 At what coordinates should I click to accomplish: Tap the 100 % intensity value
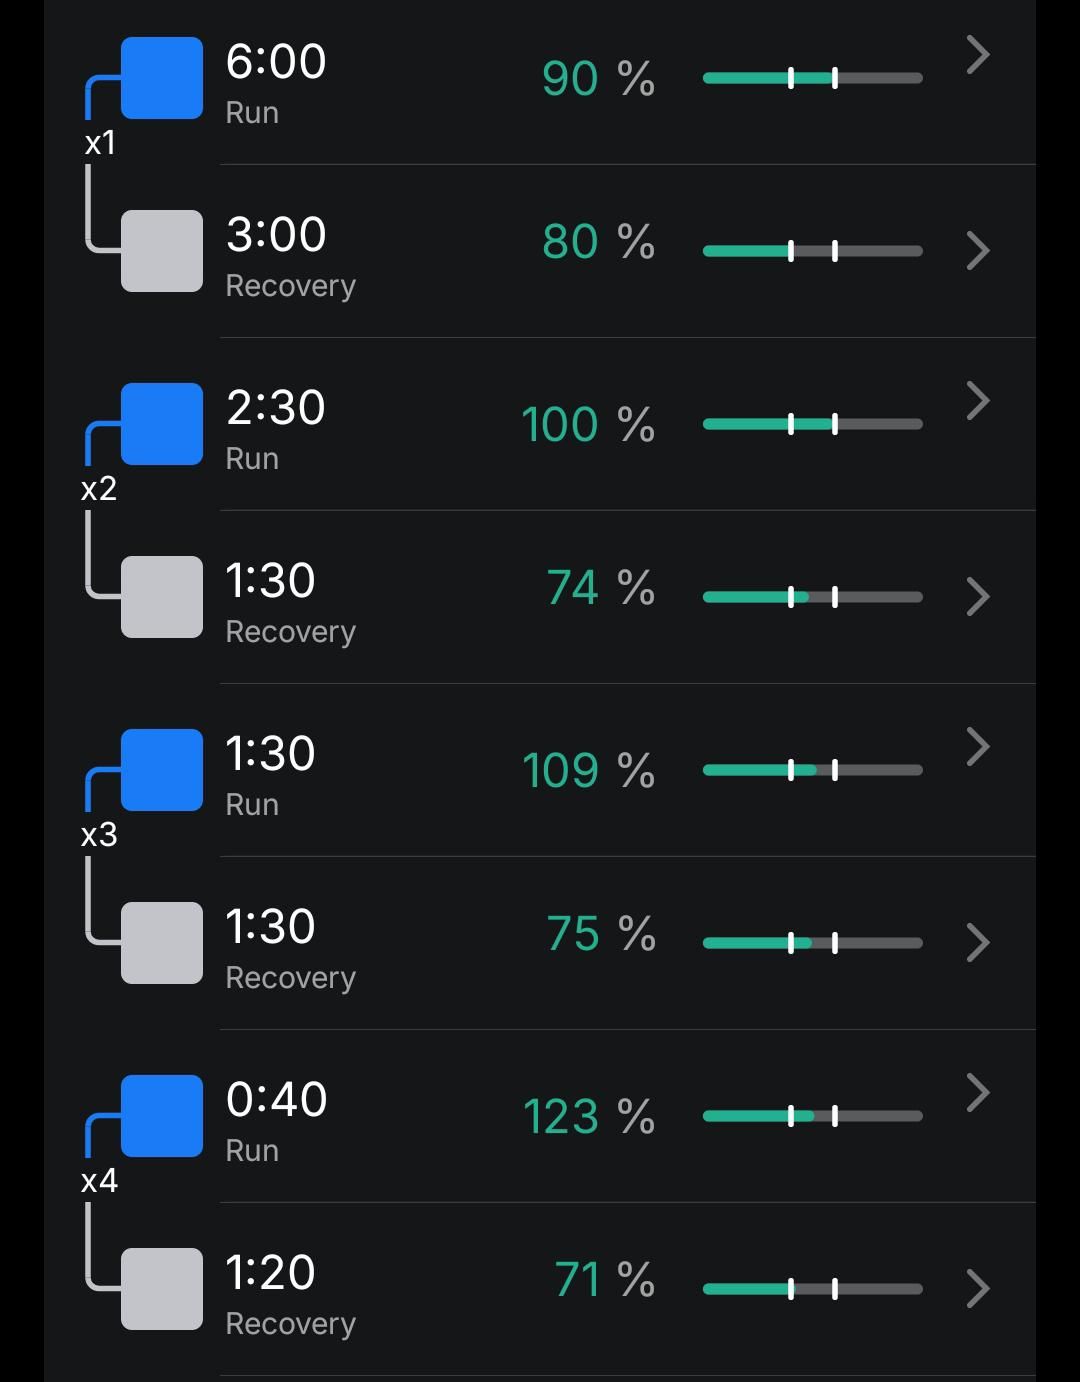point(588,425)
